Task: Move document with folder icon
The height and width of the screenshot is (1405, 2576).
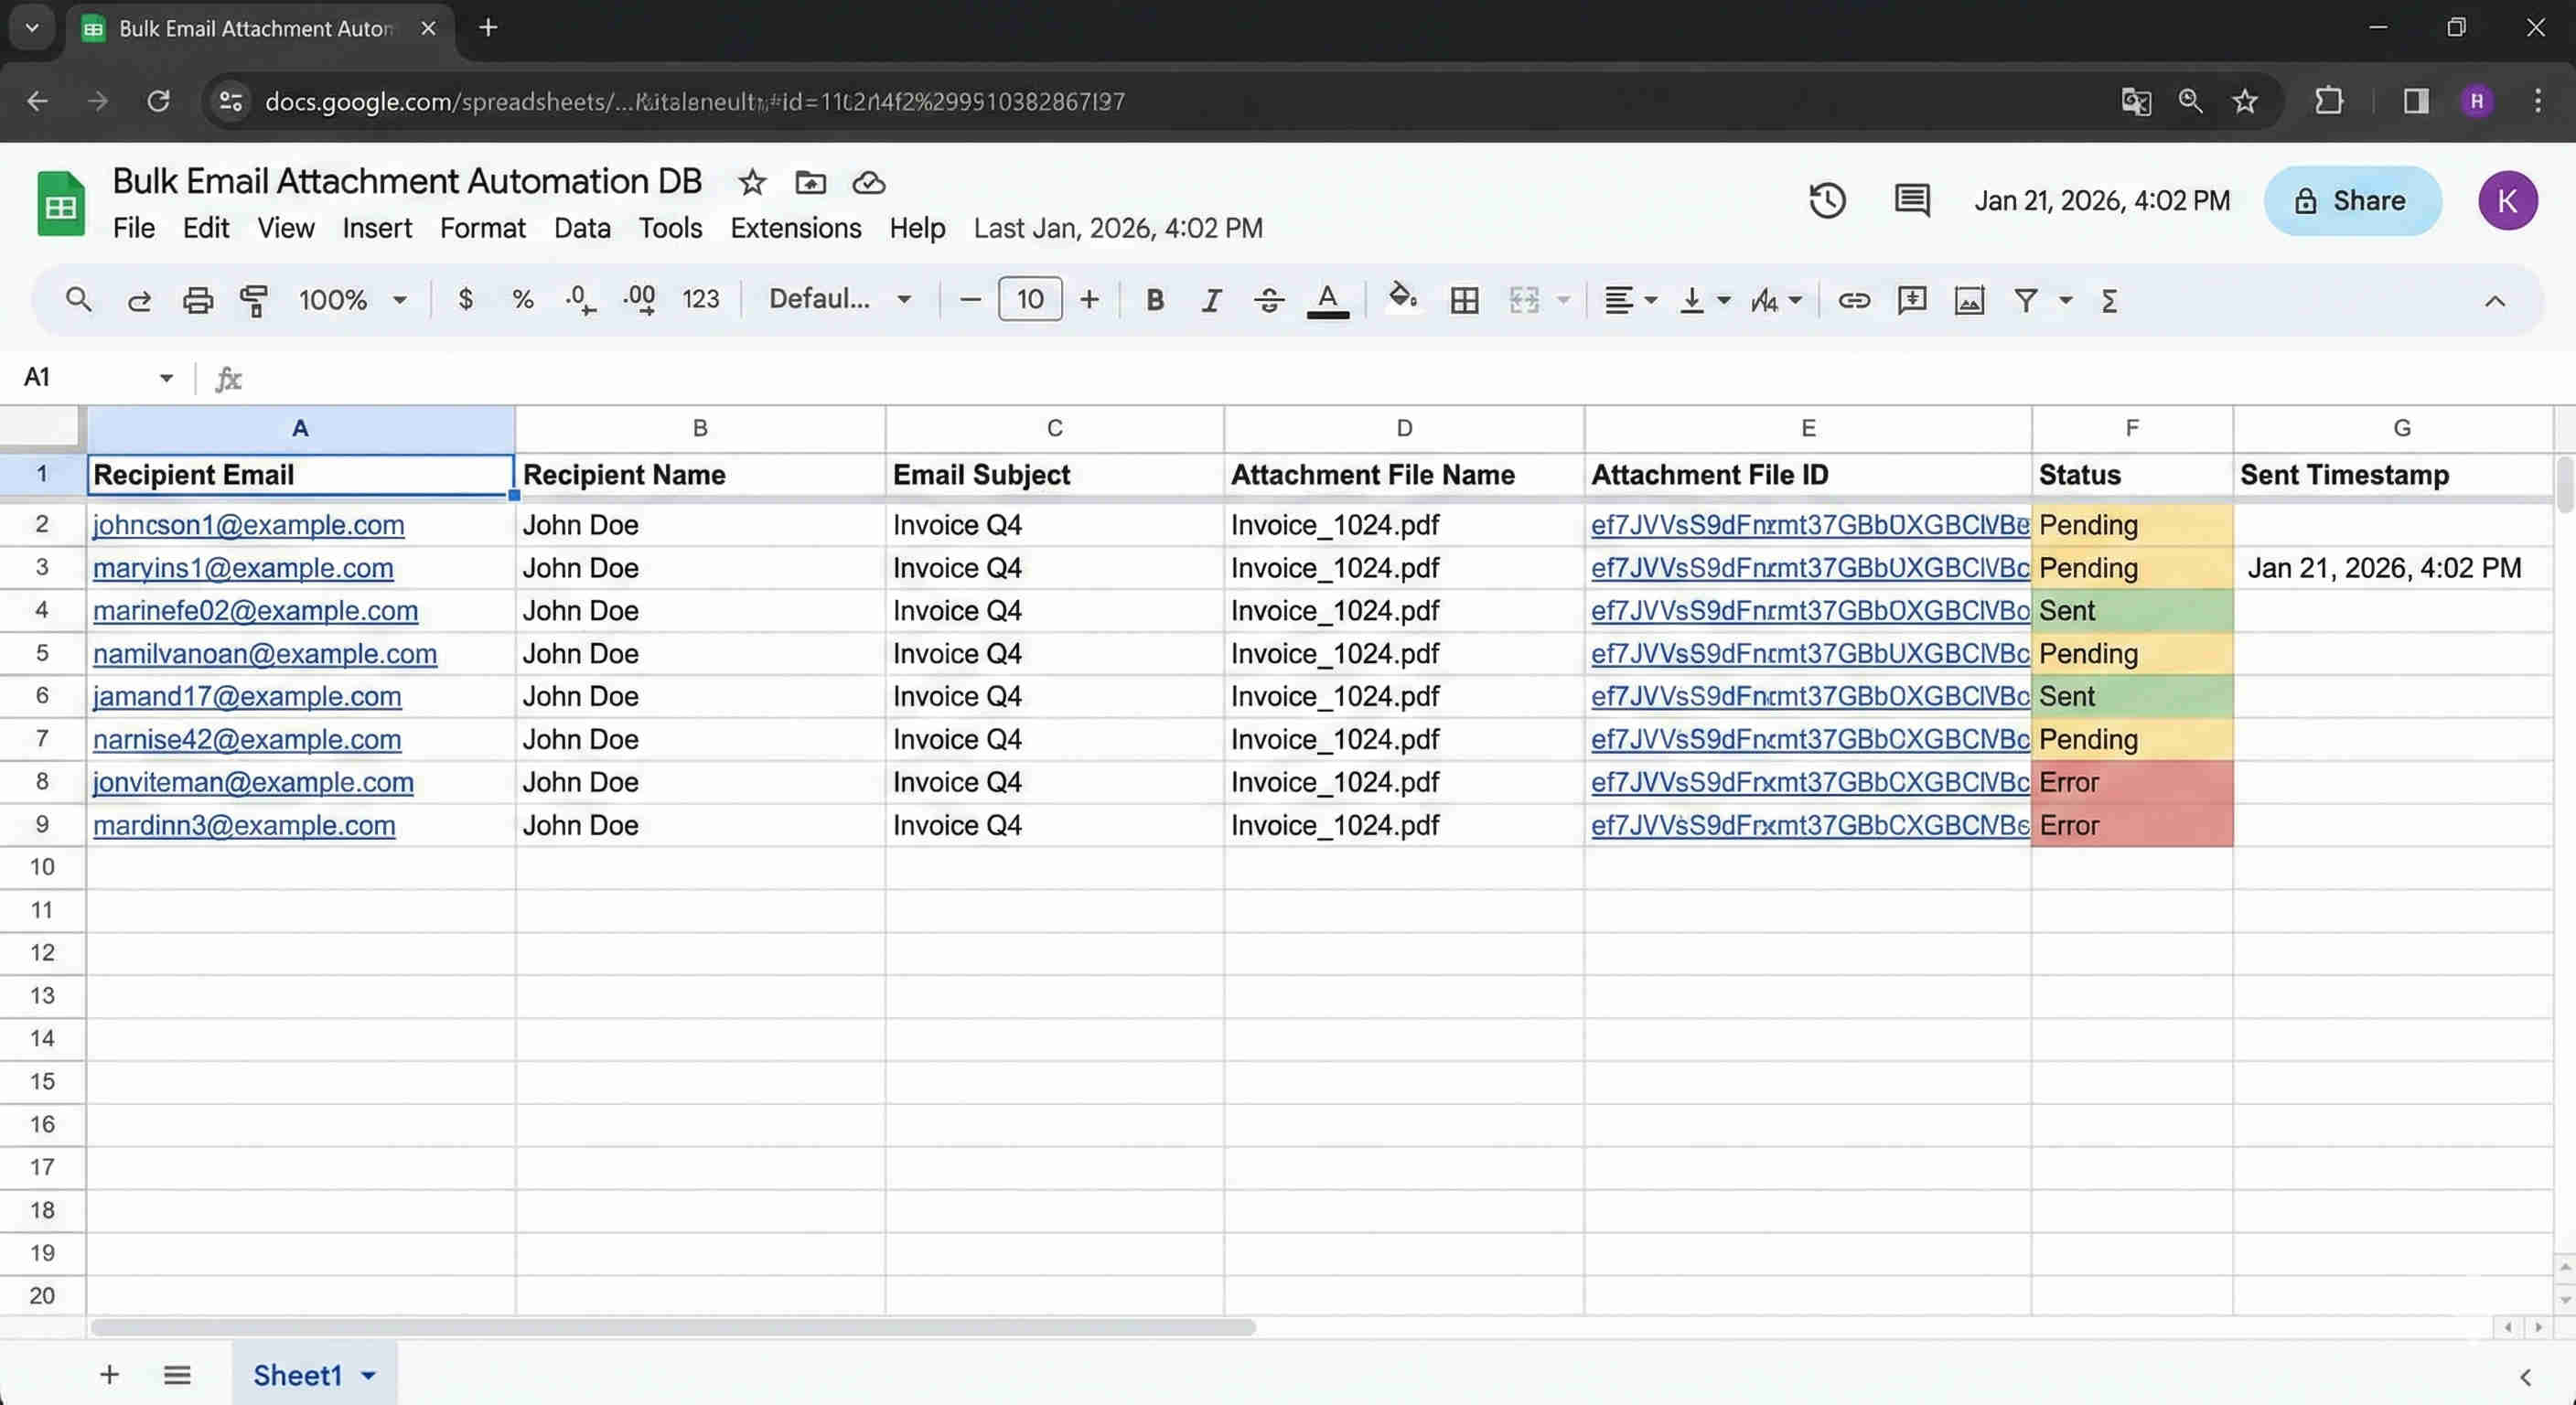Action: (x=810, y=182)
